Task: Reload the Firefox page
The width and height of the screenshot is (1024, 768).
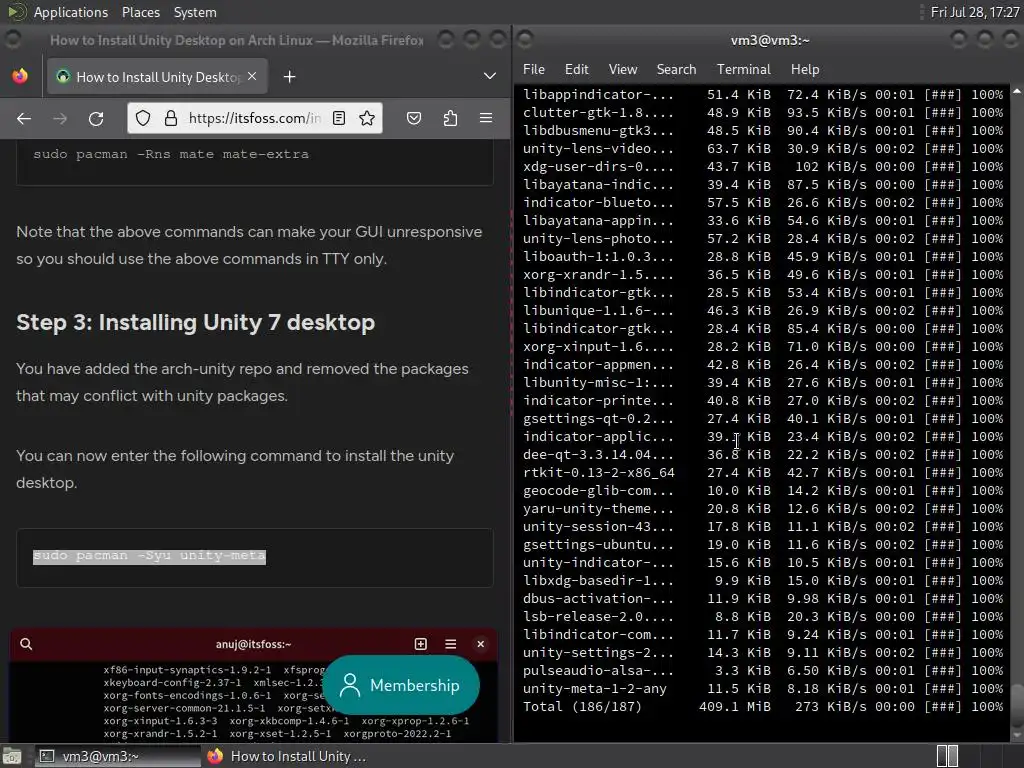Action: (96, 118)
